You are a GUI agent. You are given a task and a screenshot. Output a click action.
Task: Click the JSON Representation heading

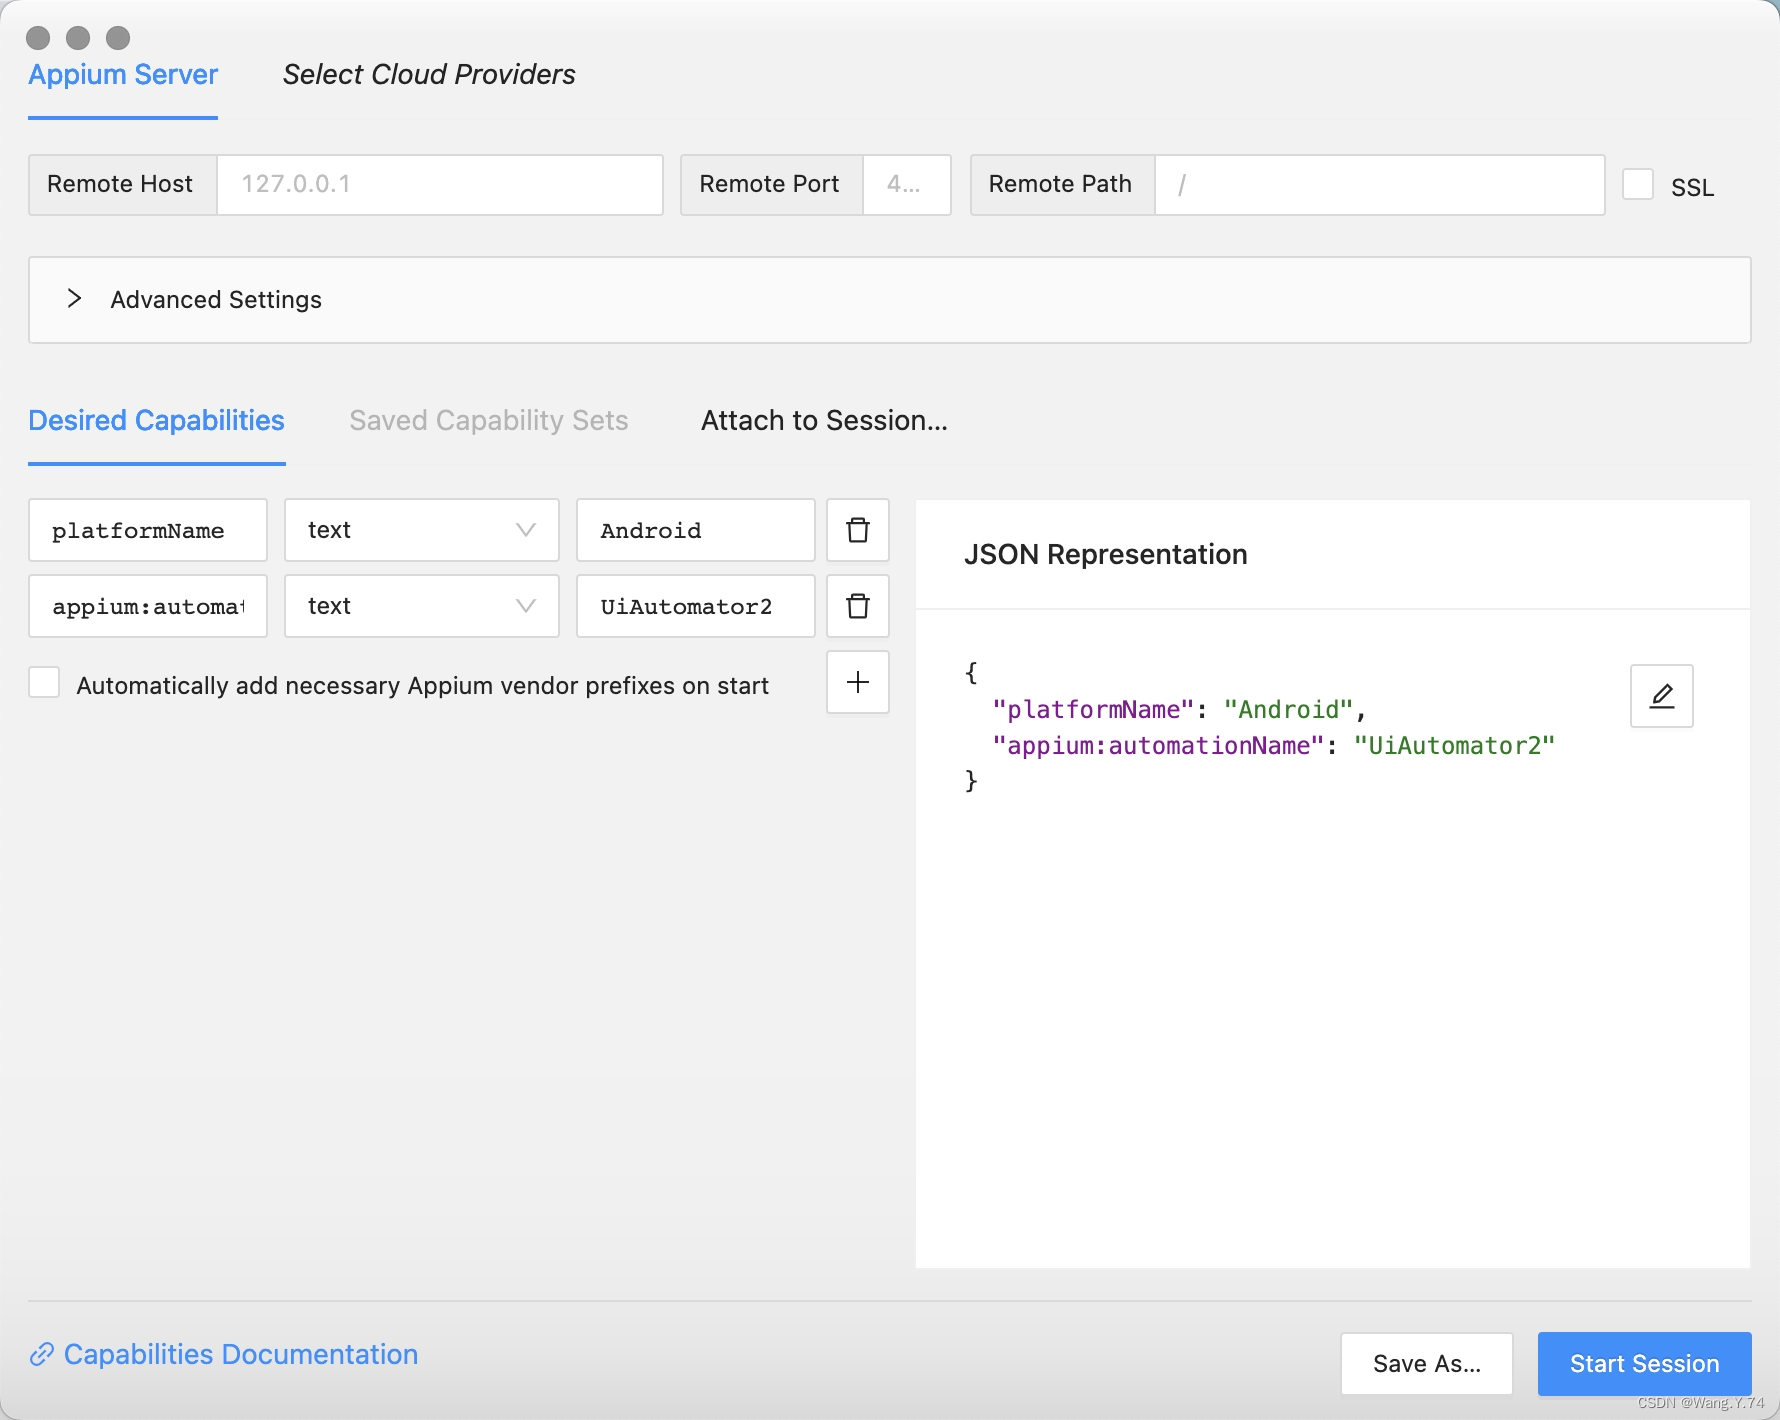[1106, 555]
